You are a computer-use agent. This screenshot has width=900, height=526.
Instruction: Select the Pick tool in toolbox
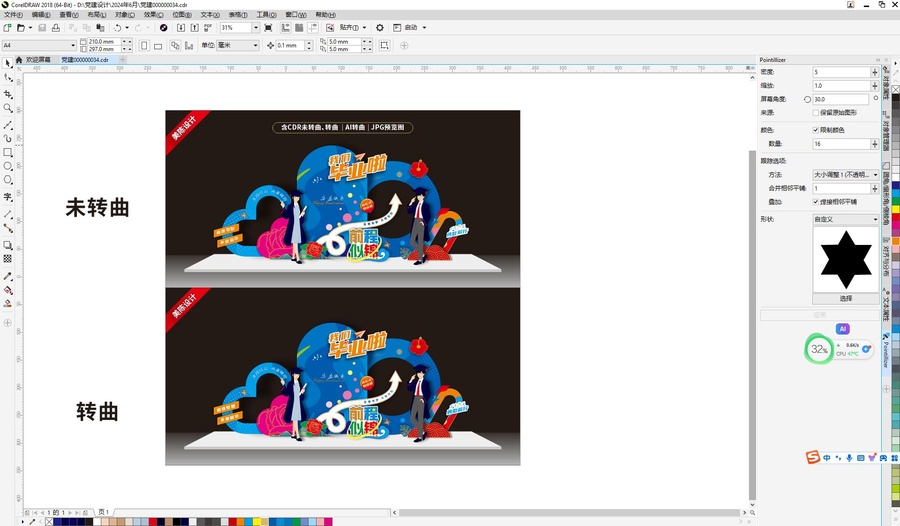(x=7, y=63)
